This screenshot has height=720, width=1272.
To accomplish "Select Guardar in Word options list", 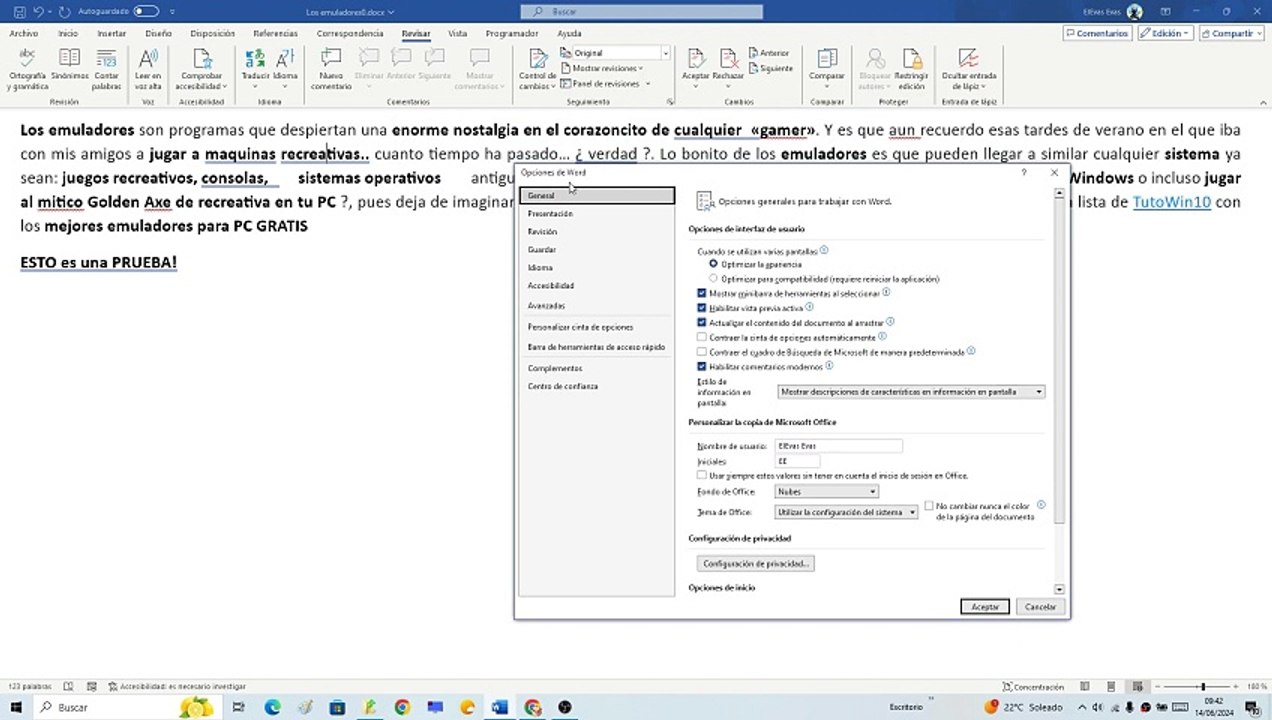I will [x=597, y=250].
